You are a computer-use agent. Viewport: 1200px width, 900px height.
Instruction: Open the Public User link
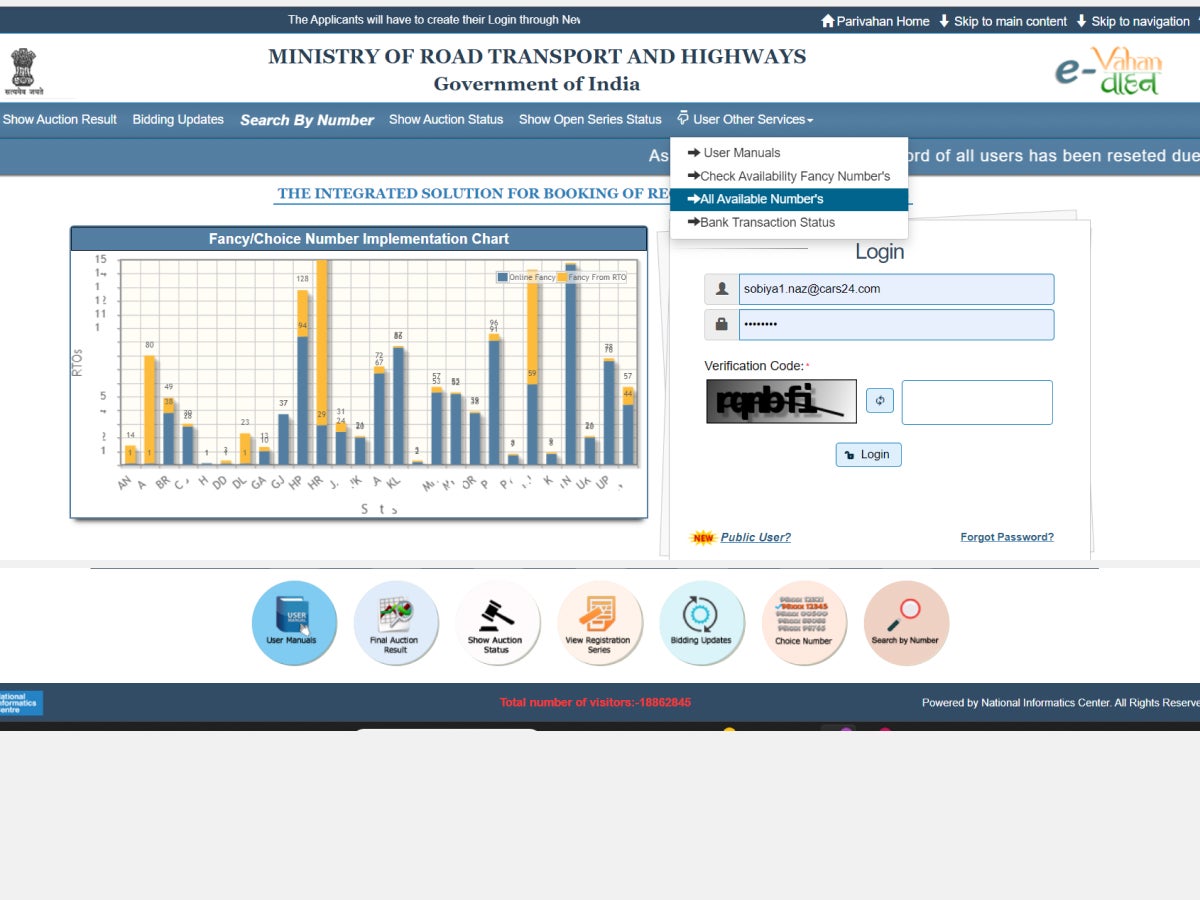[x=755, y=537]
